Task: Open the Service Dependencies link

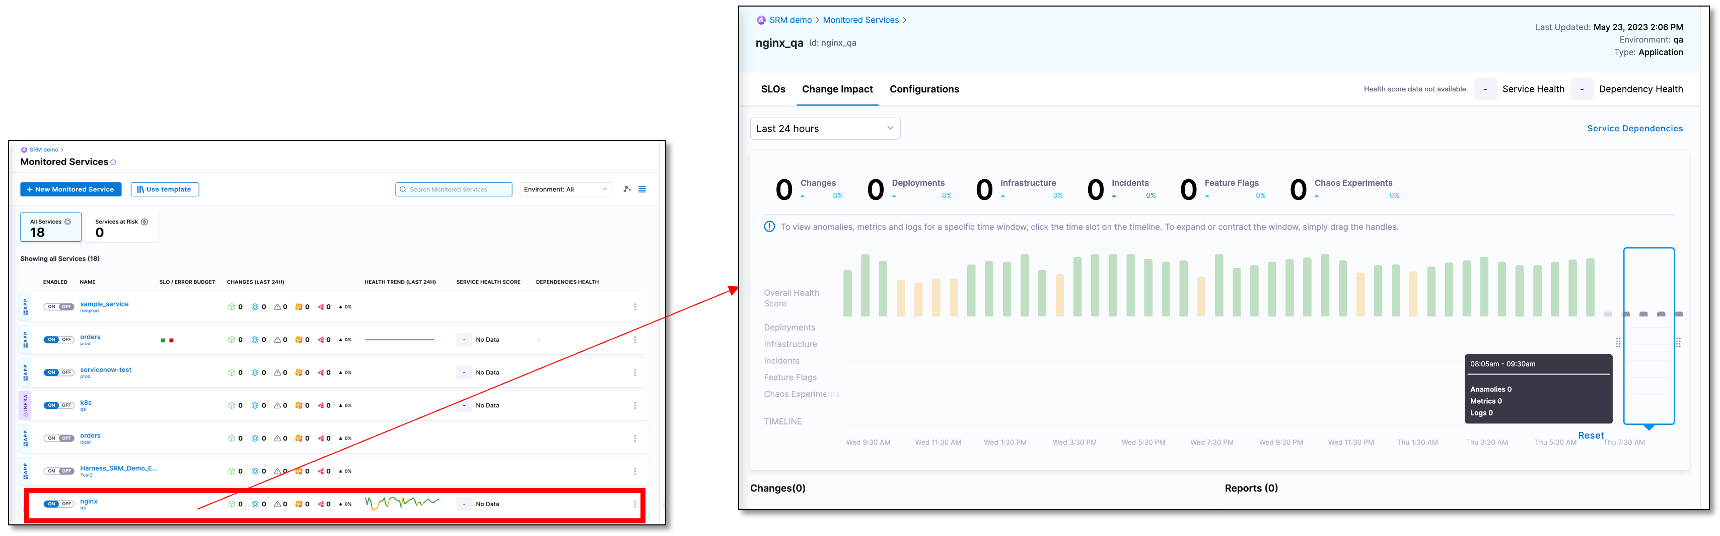Action: (1634, 129)
